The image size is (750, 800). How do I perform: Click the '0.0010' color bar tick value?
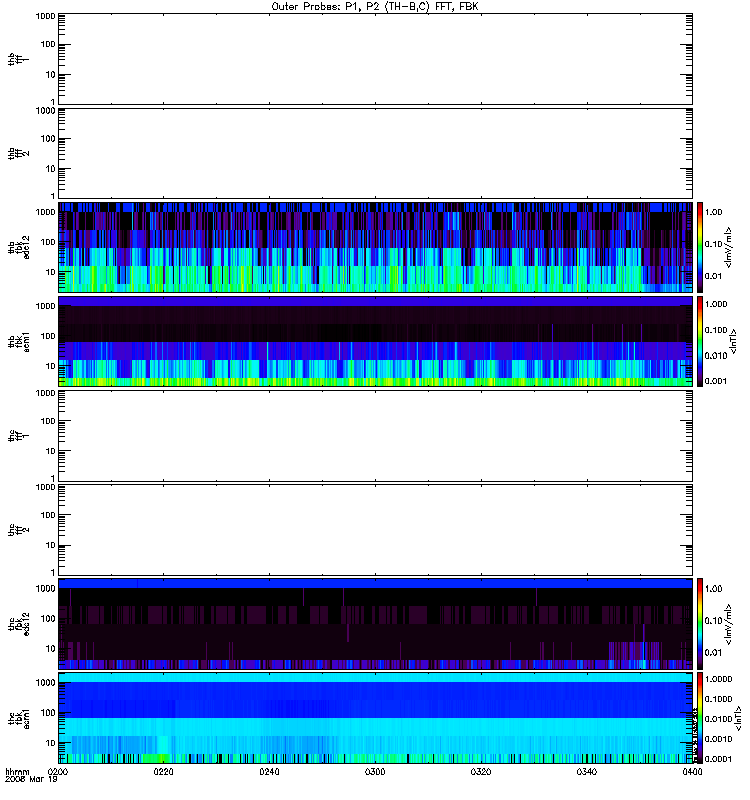718,739
